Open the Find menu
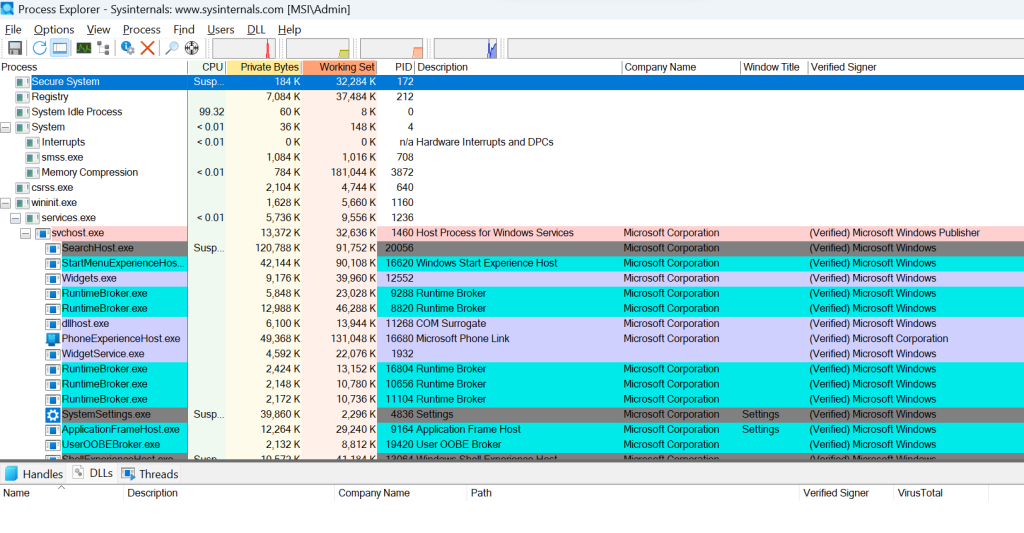This screenshot has width=1024, height=533. point(184,29)
